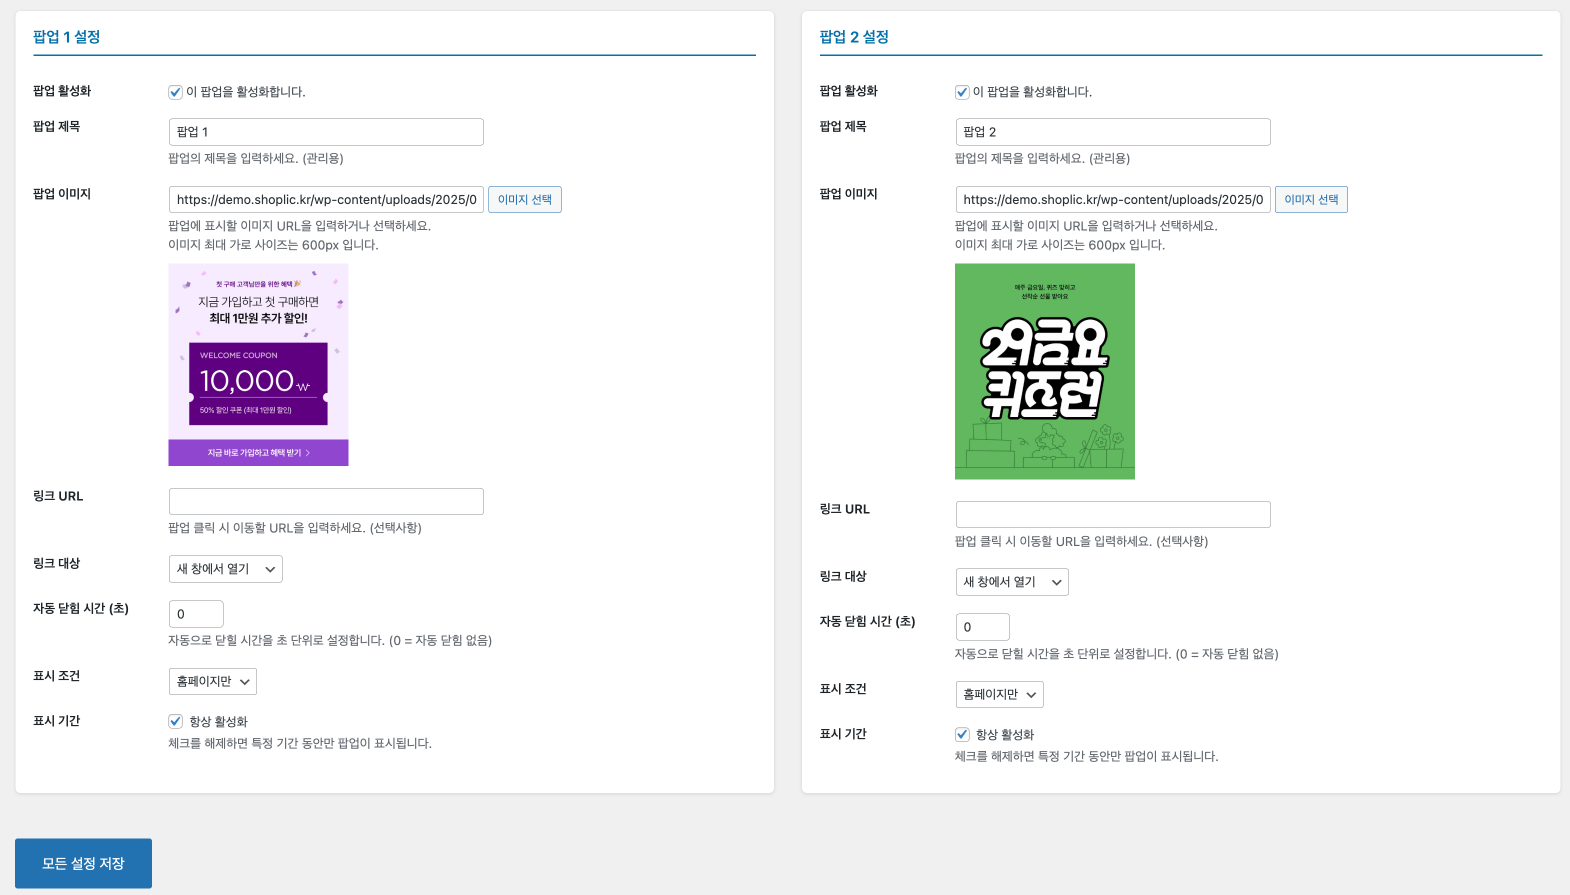The width and height of the screenshot is (1570, 895).
Task: Open Popup 2 링크 대상 dropdown
Action: [1012, 582]
